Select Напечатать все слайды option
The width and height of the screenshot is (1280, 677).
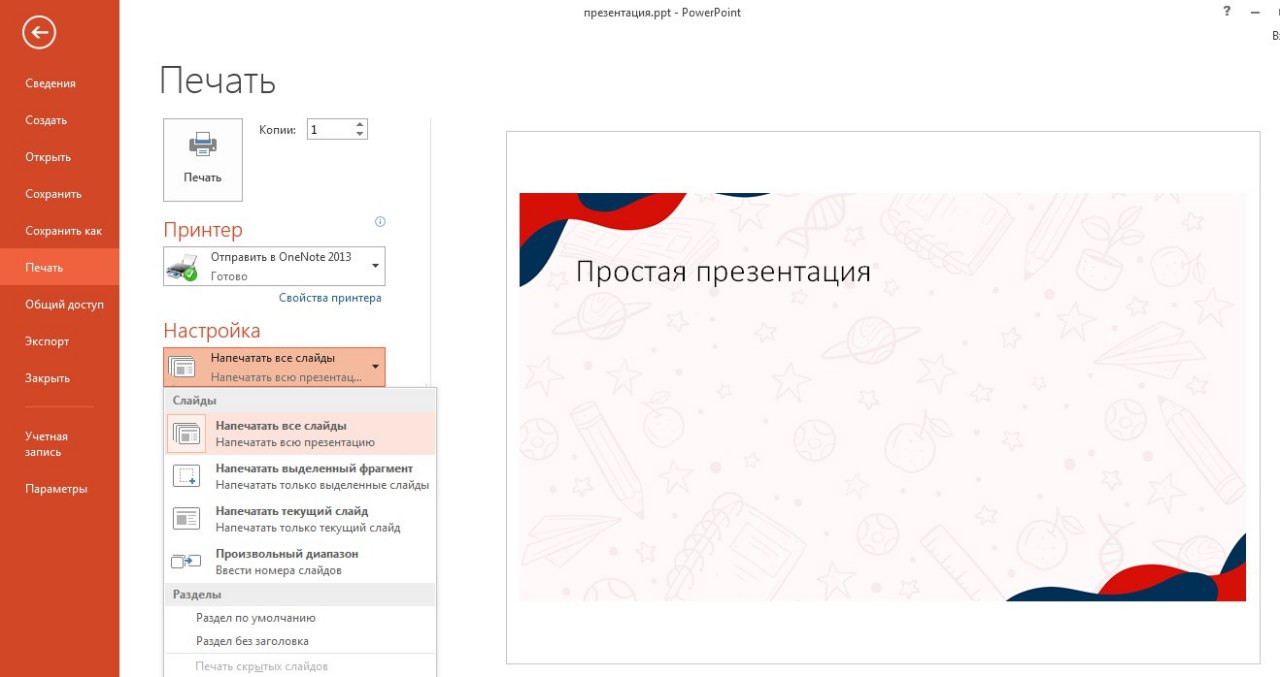300,434
